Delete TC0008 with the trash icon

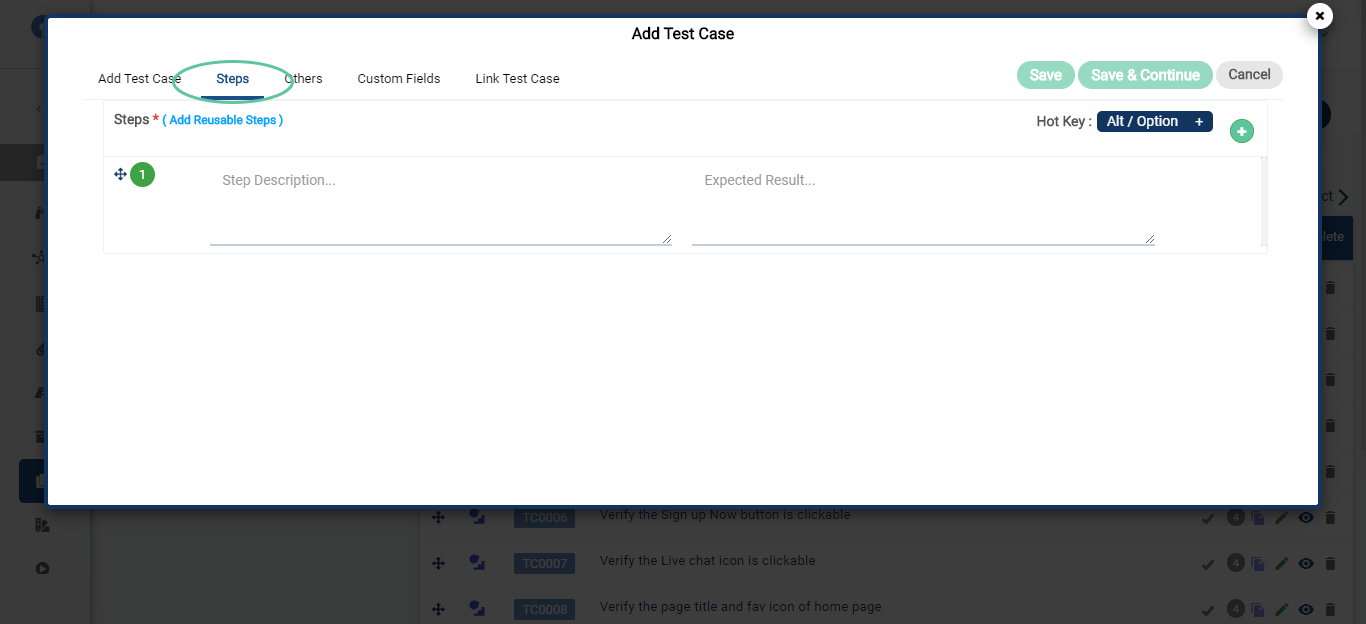tap(1330, 609)
